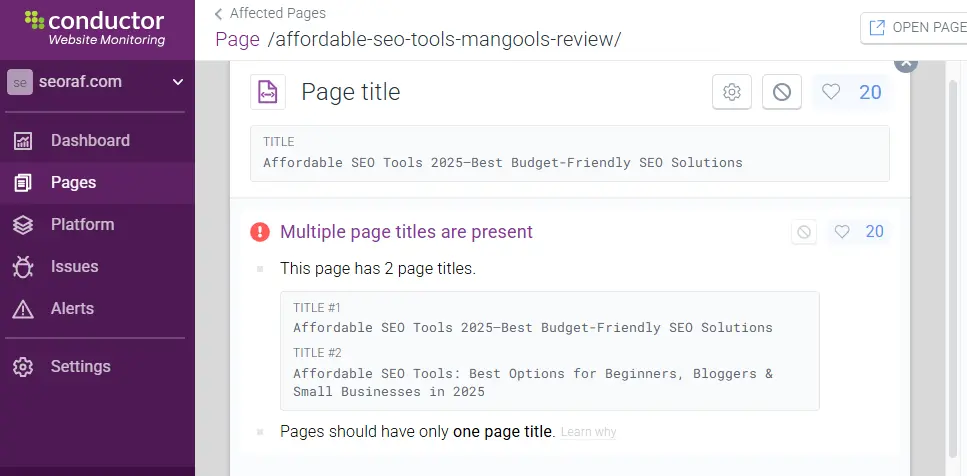Open the Multiple page titles are present issue
967x476 pixels.
406,232
